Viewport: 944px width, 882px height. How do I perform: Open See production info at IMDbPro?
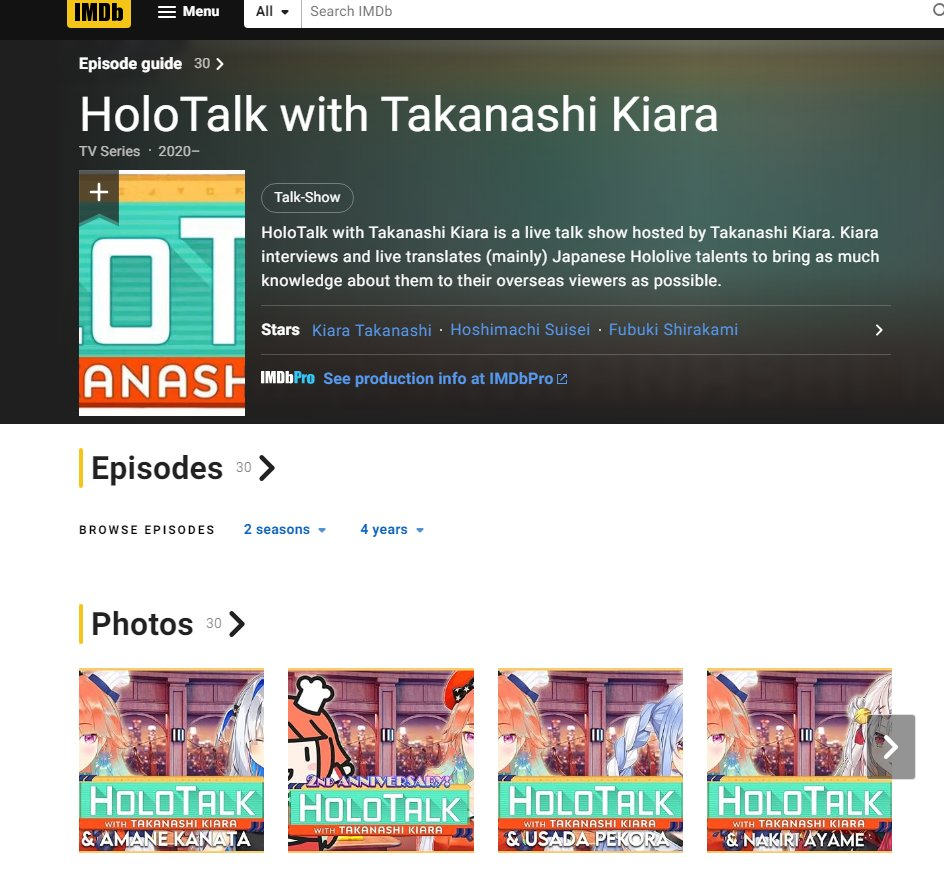[446, 379]
